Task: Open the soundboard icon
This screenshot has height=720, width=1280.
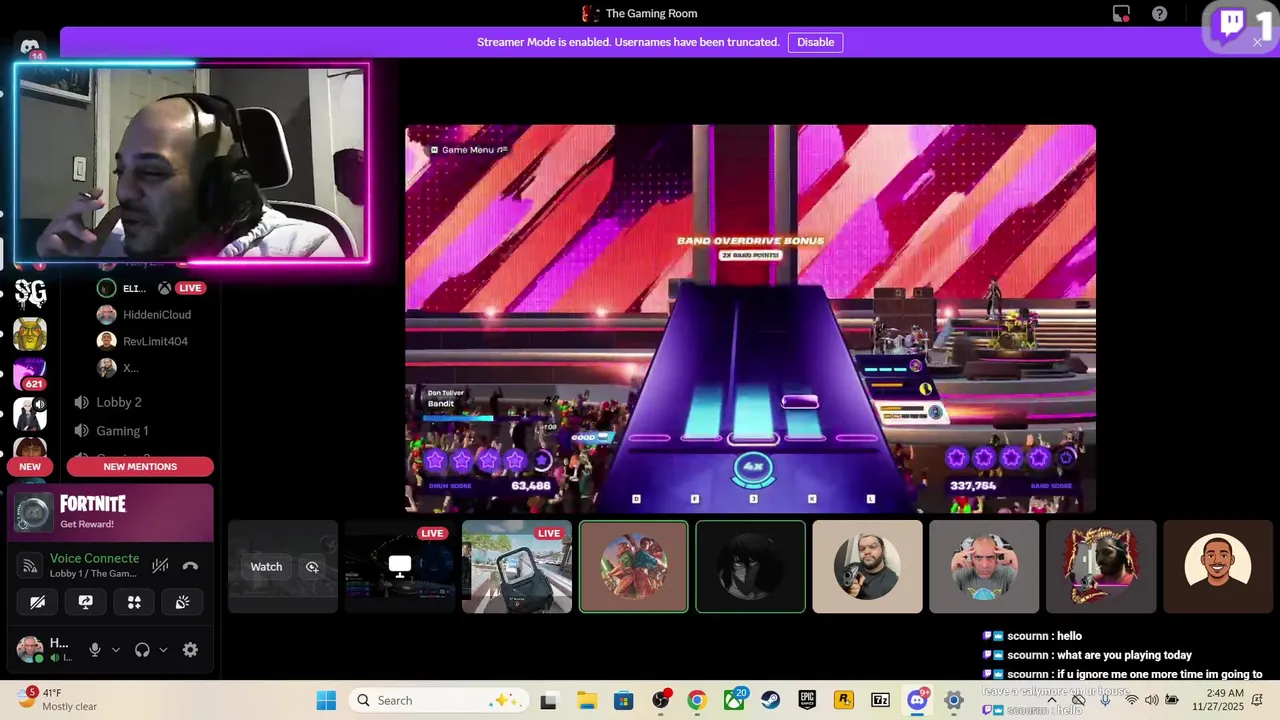Action: coord(182,602)
